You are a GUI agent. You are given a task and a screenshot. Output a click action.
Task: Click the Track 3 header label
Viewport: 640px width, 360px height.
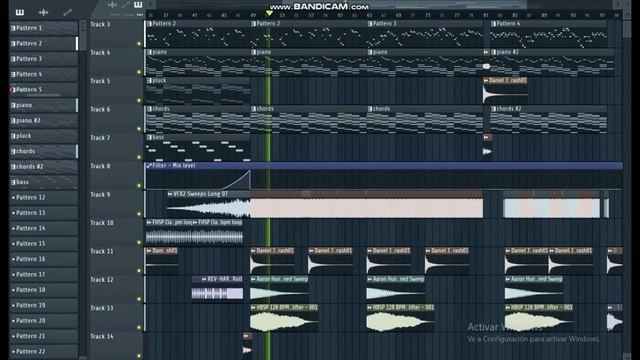point(100,24)
